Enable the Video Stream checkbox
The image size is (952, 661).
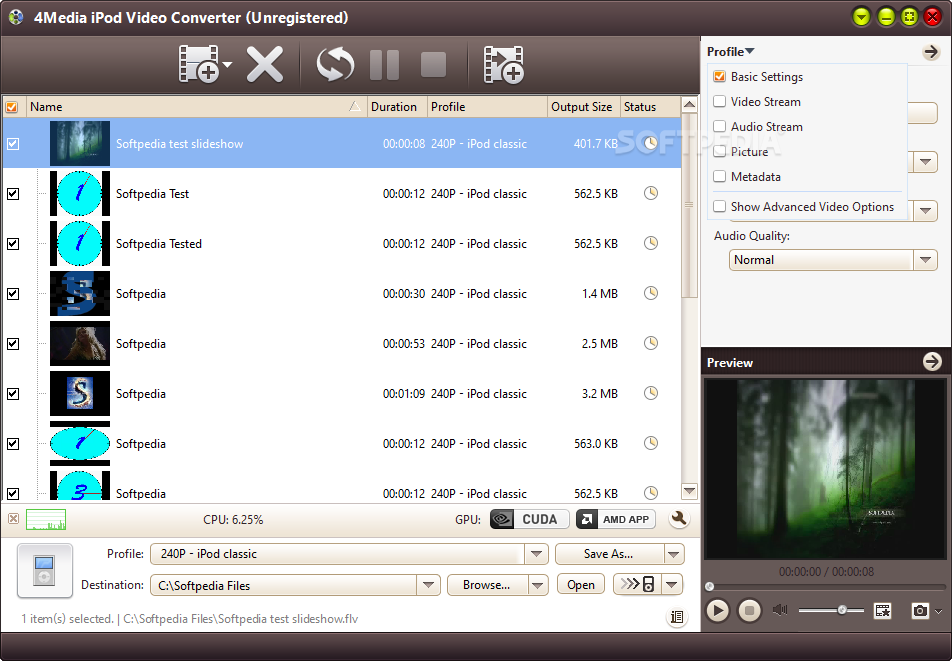pyautogui.click(x=719, y=101)
